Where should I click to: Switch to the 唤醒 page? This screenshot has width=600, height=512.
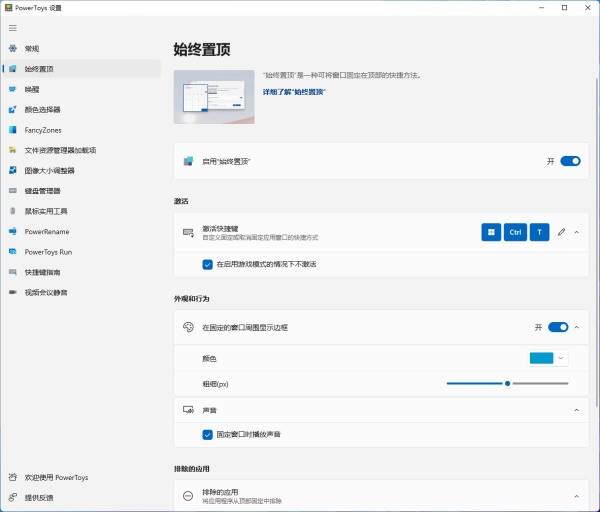pos(81,89)
